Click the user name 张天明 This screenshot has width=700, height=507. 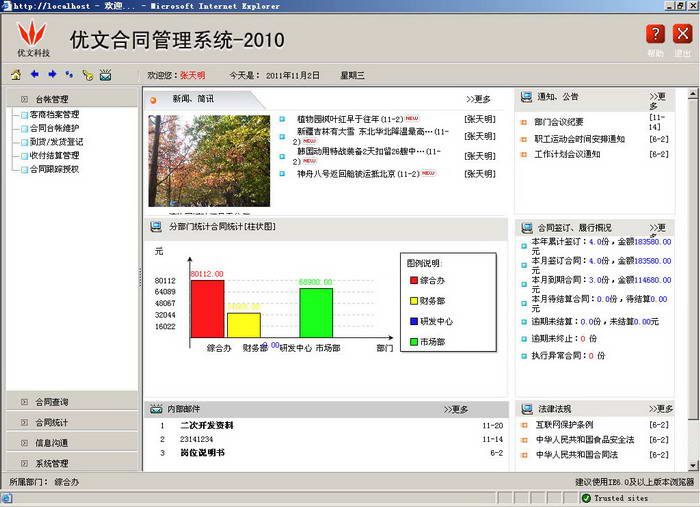(192, 75)
